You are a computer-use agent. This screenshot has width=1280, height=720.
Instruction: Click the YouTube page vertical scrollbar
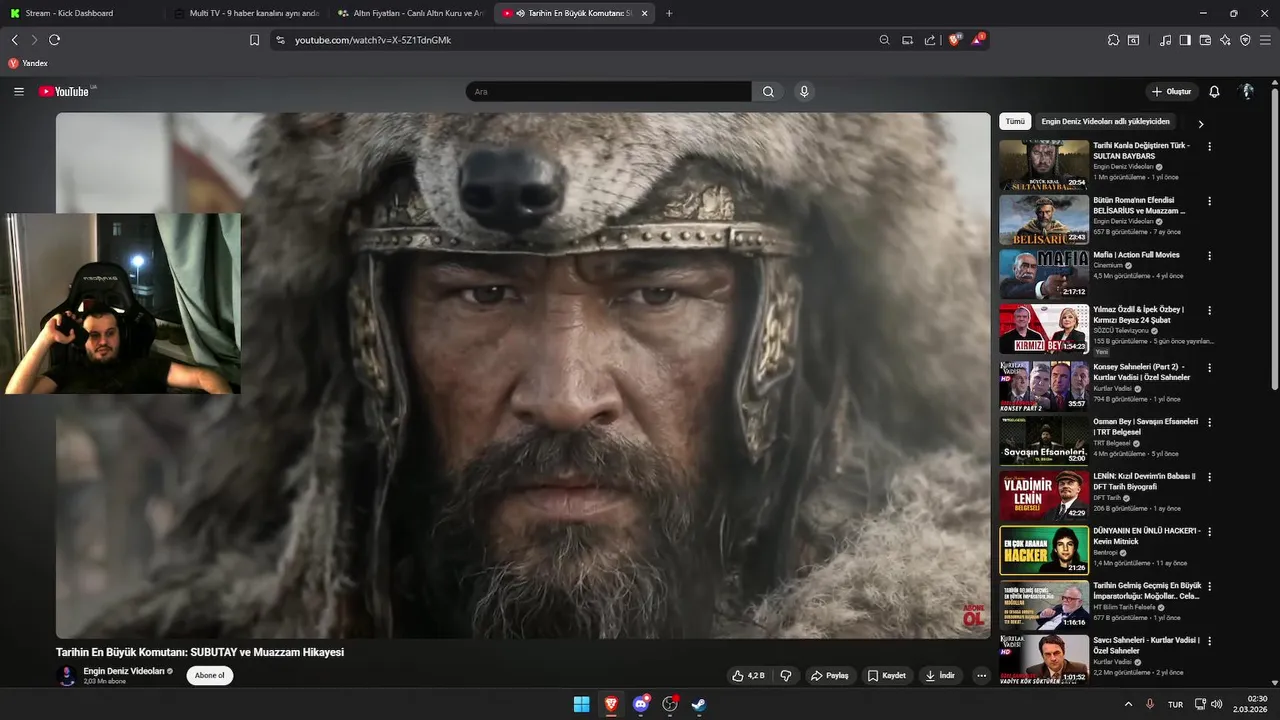coord(1274,240)
